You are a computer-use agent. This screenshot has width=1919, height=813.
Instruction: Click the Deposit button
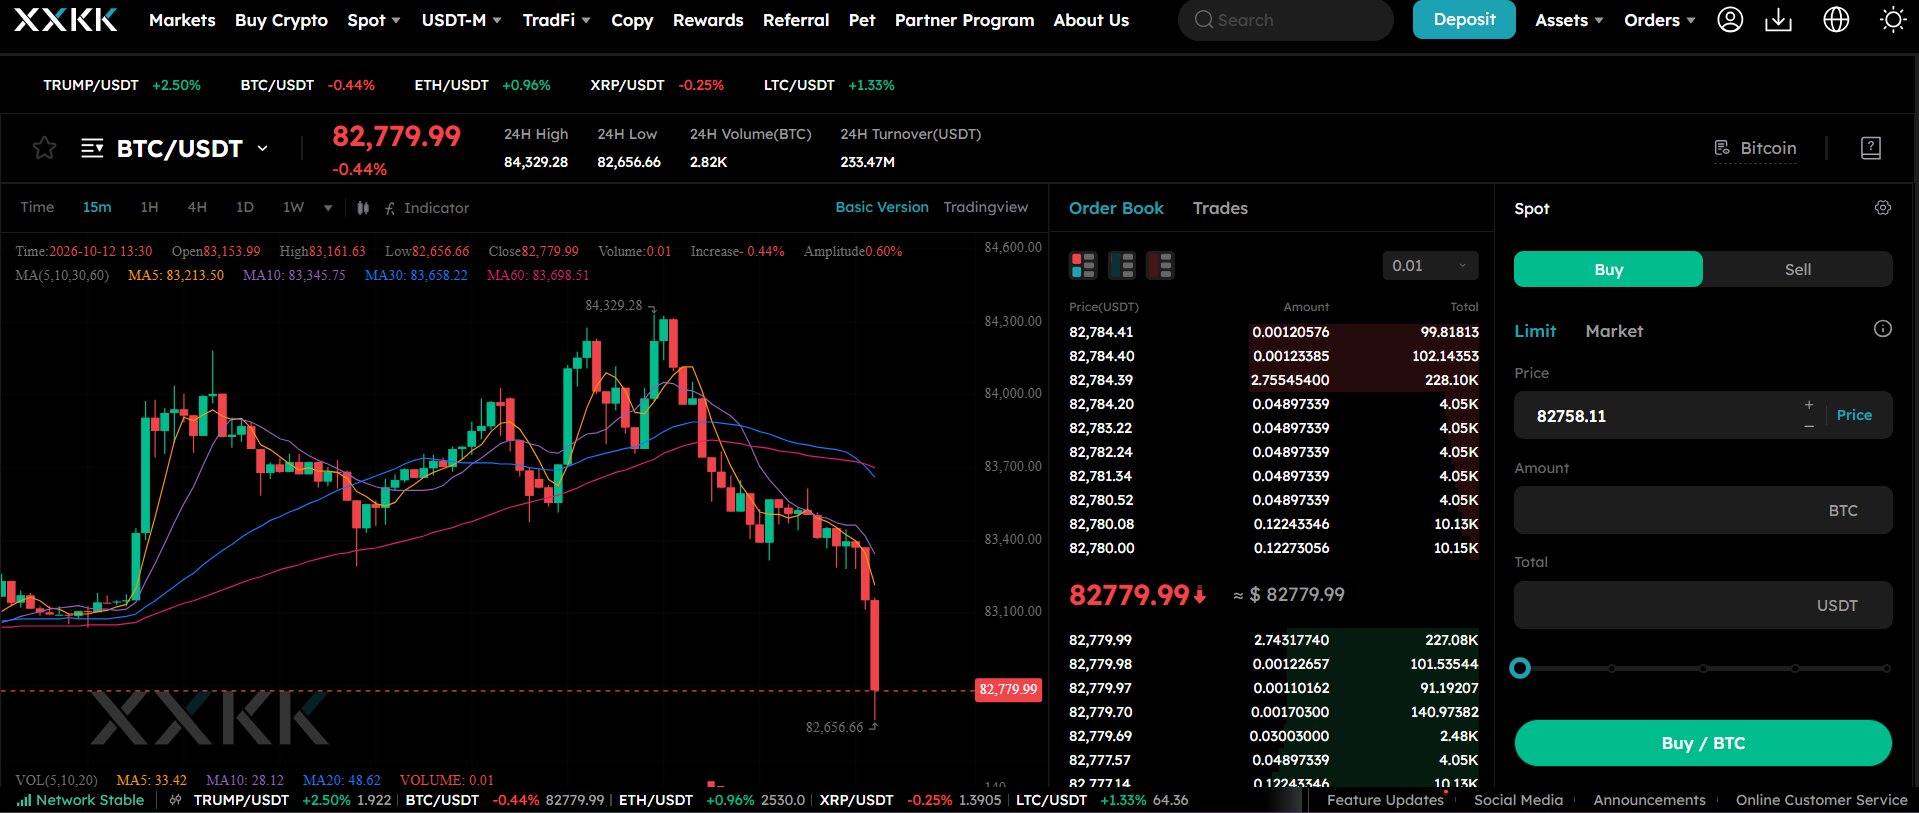pos(1464,20)
